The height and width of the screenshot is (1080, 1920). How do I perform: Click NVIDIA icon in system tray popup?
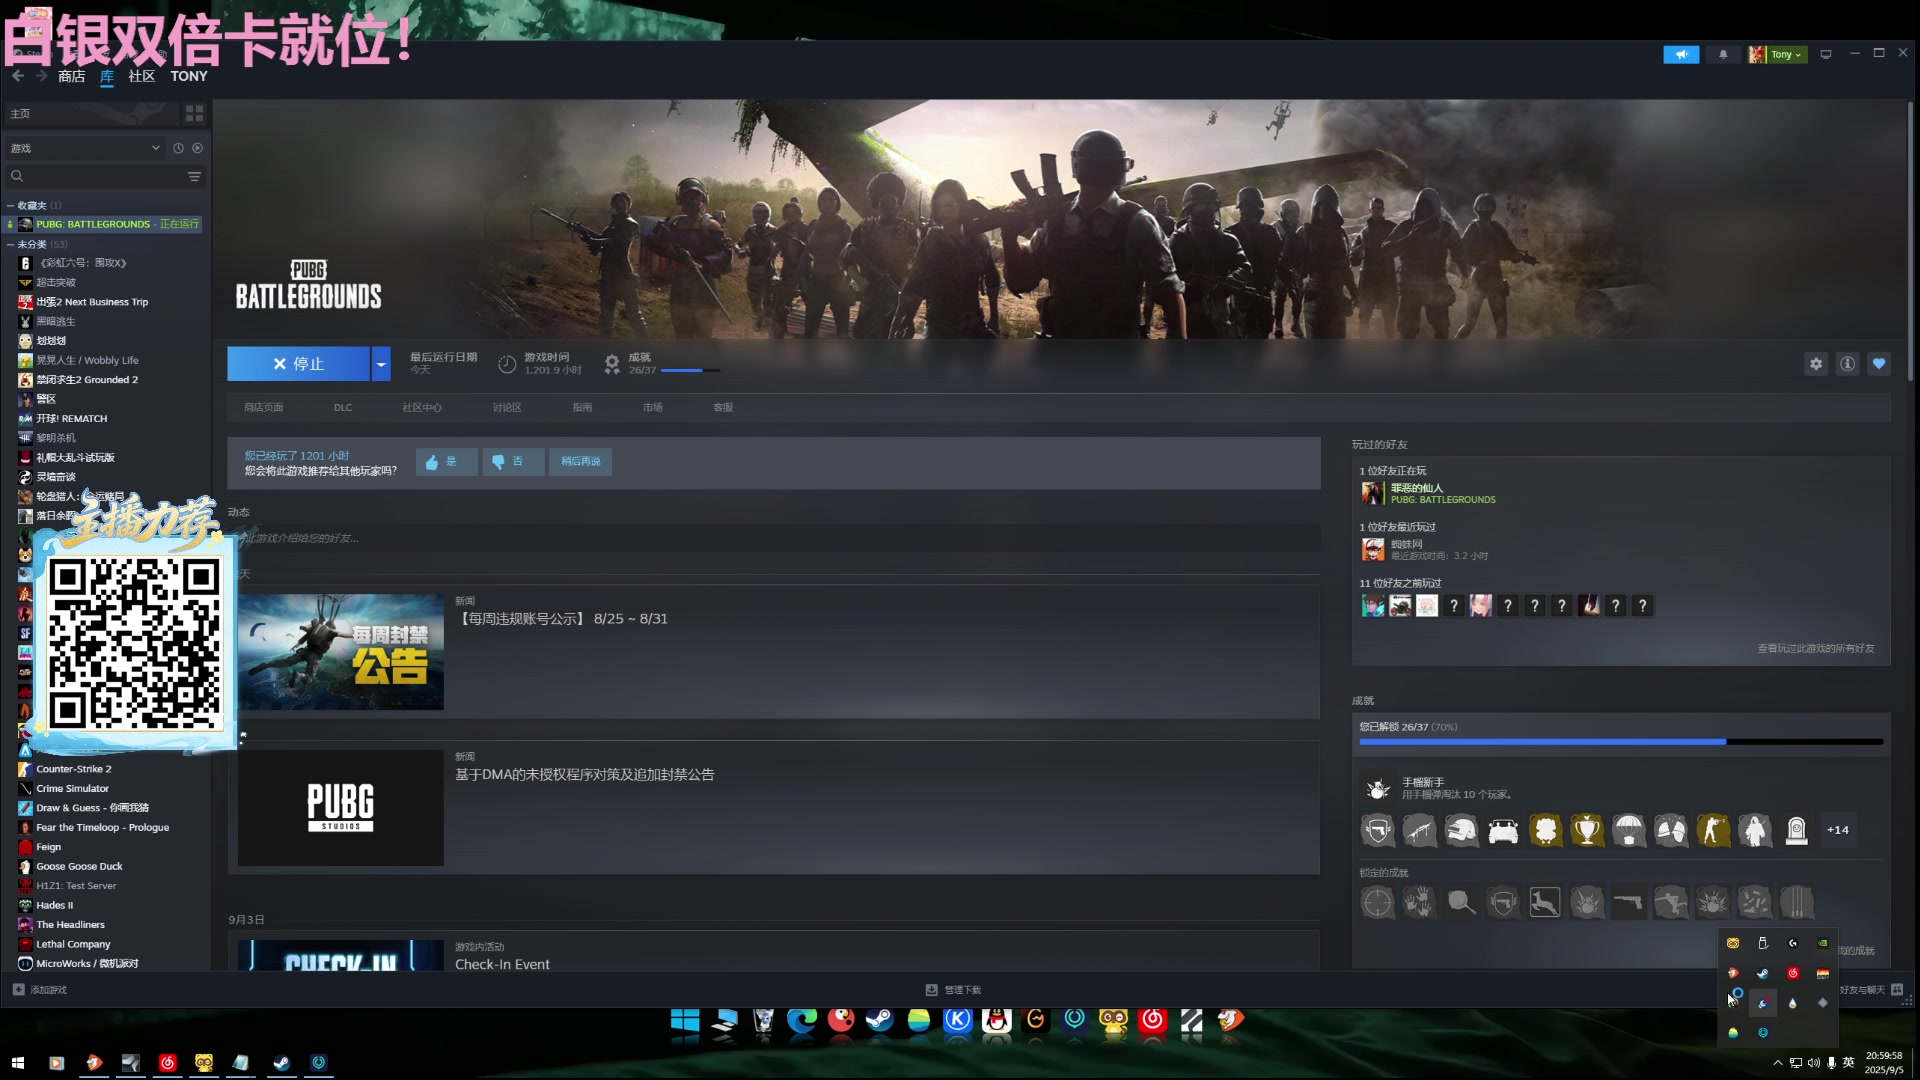(x=1823, y=943)
